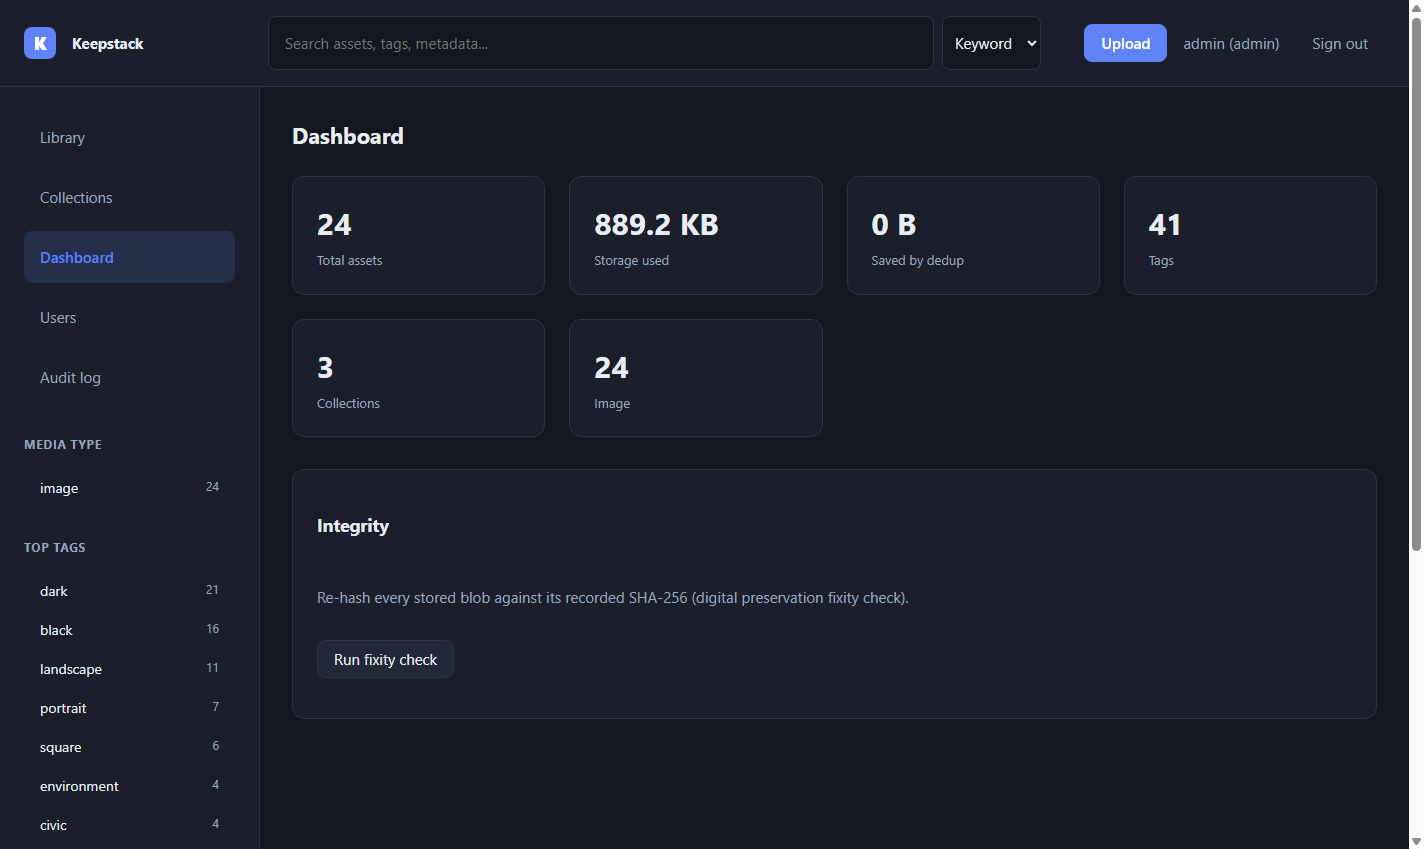
Task: Open Library in the sidebar
Action: [129, 137]
